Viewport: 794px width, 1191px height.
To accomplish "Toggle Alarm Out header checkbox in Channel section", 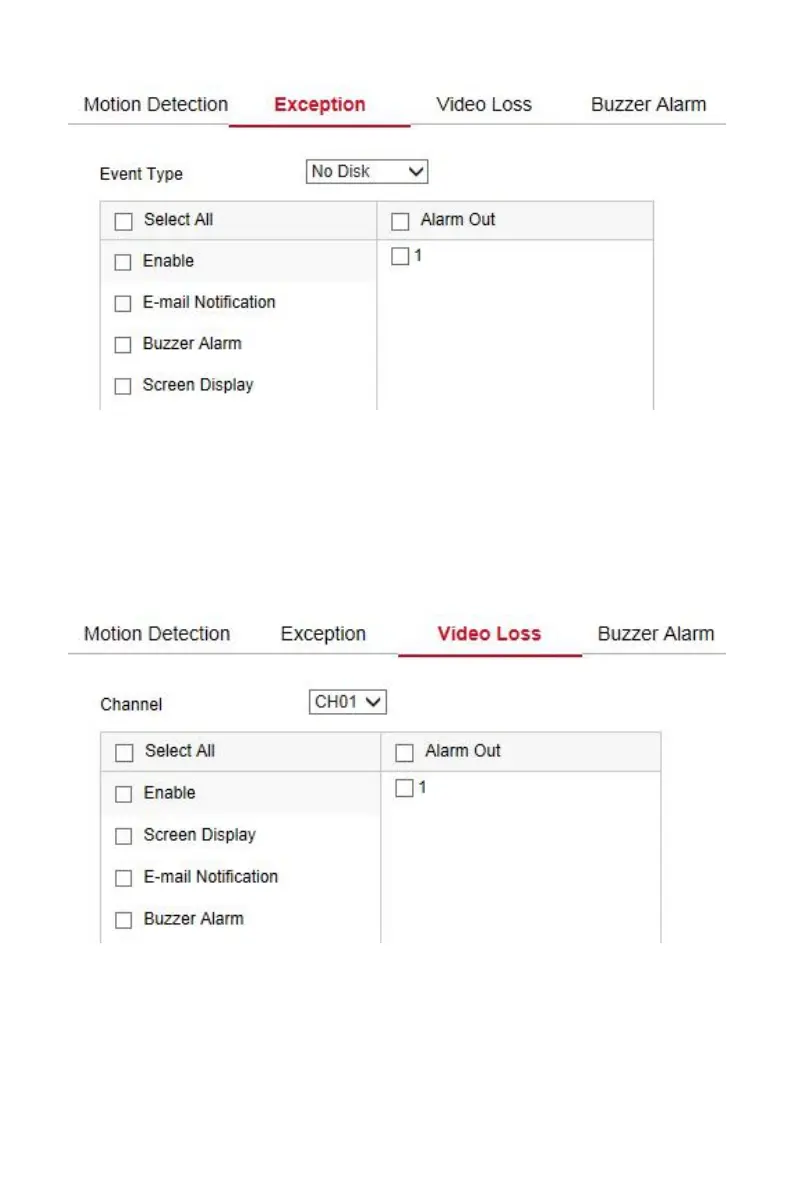I will pyautogui.click(x=404, y=753).
